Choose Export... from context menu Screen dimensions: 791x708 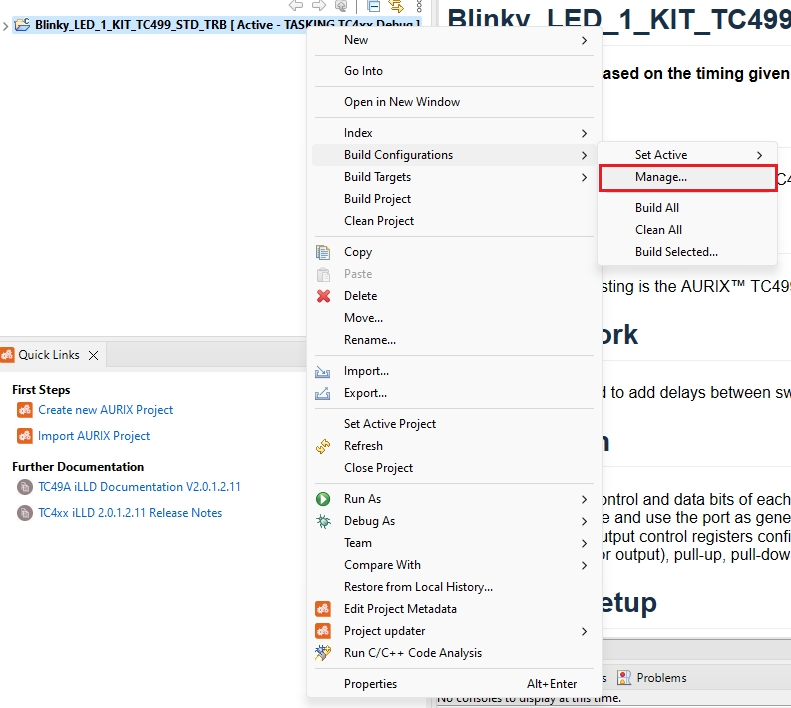click(x=454, y=393)
